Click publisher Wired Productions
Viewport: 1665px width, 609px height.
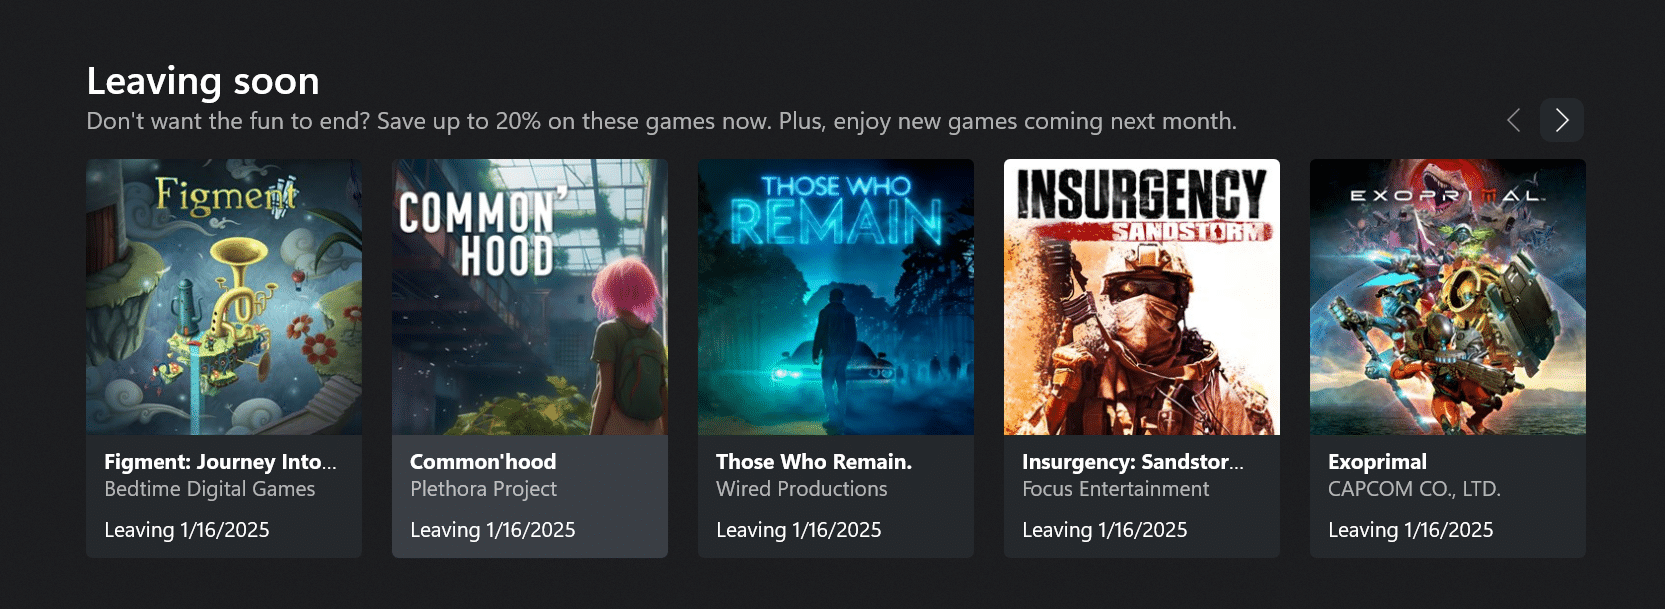802,489
